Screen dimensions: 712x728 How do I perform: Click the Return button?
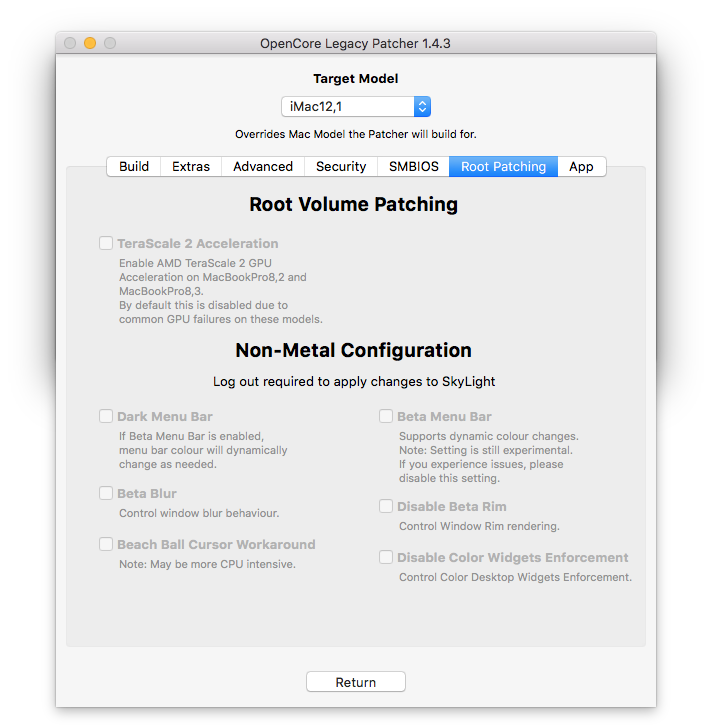(356, 682)
